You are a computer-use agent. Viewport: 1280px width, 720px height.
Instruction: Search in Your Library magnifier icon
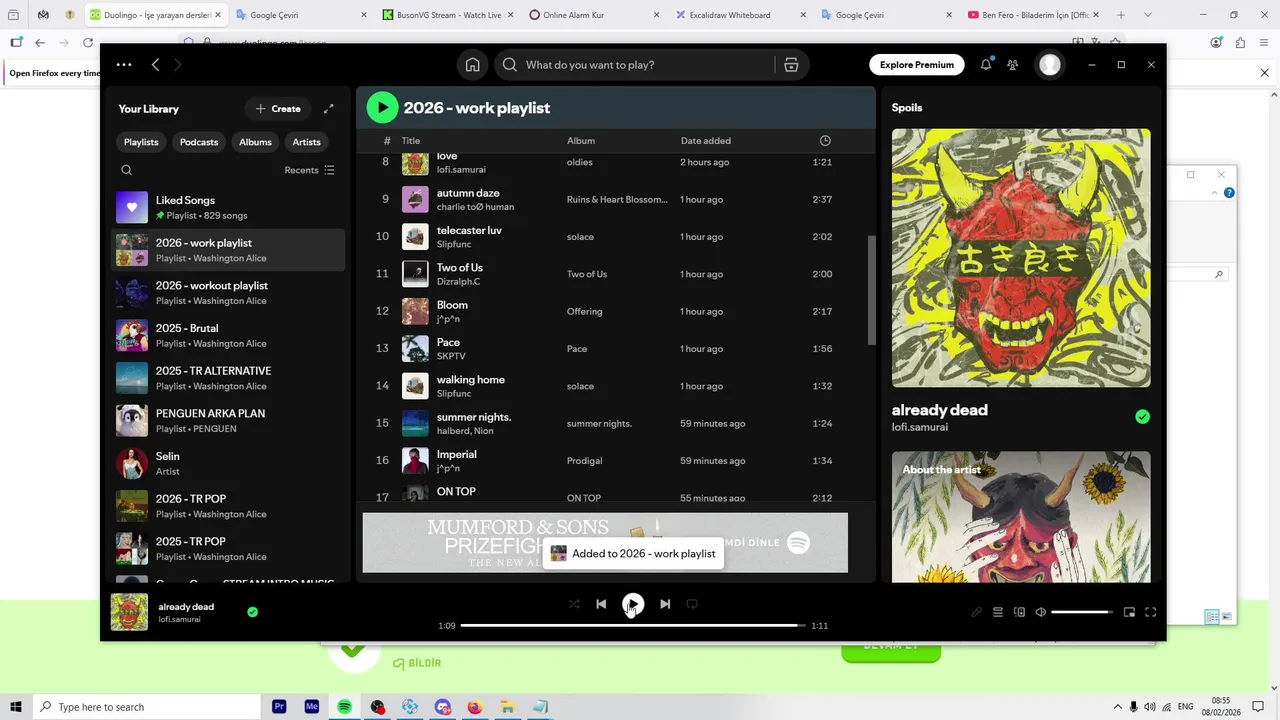coord(127,170)
